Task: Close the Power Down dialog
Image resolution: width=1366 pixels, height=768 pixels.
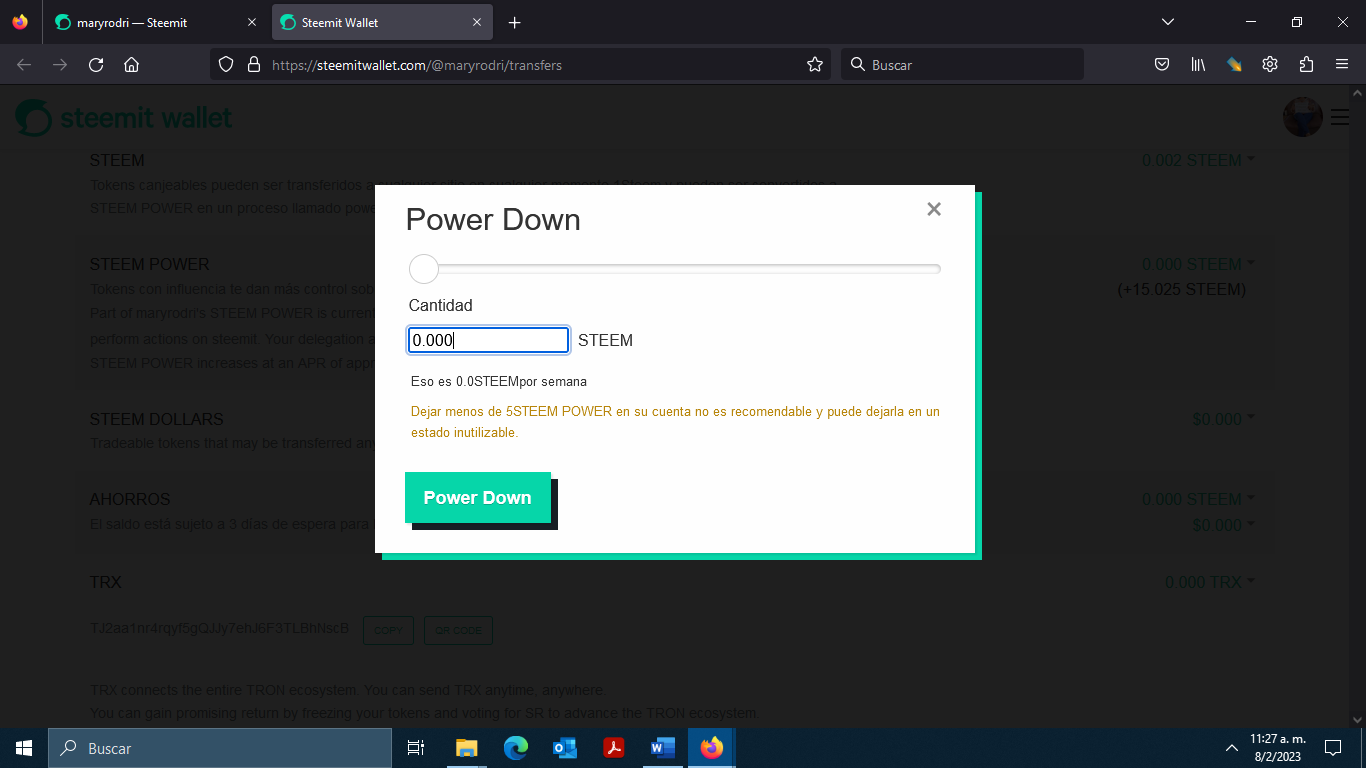Action: (934, 209)
